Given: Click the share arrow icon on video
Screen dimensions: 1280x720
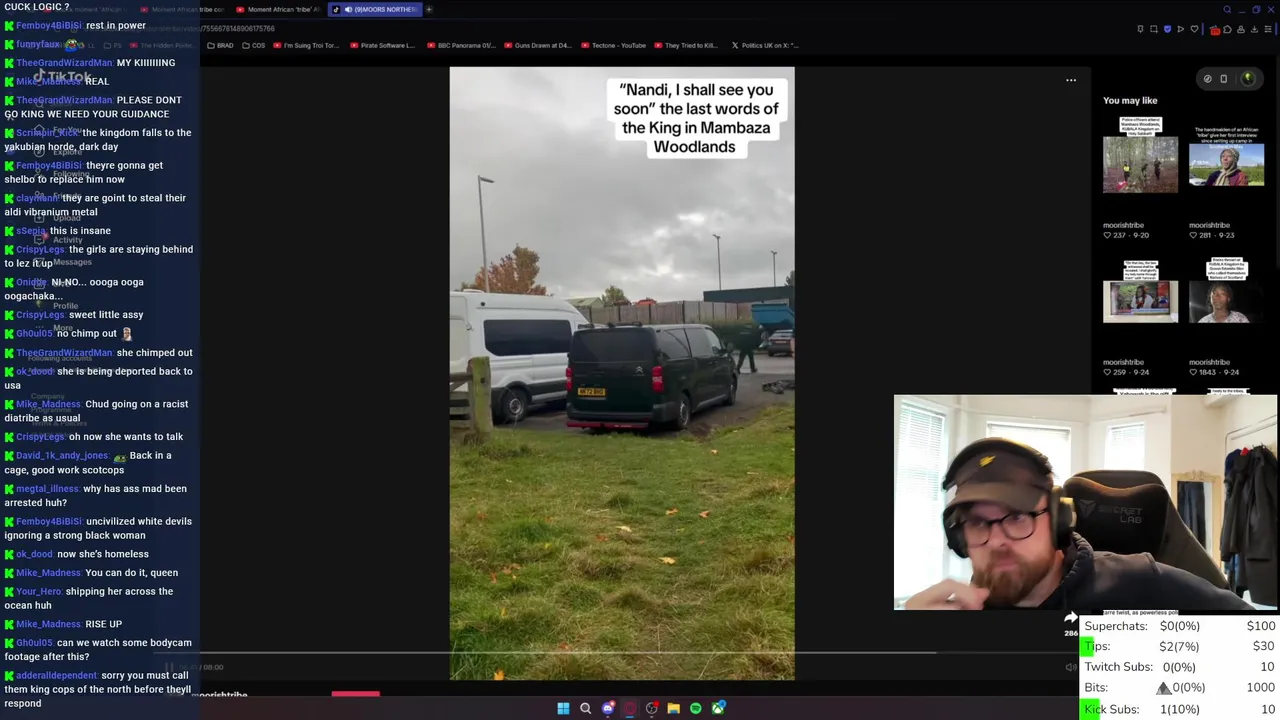Looking at the screenshot, I should 1071,619.
